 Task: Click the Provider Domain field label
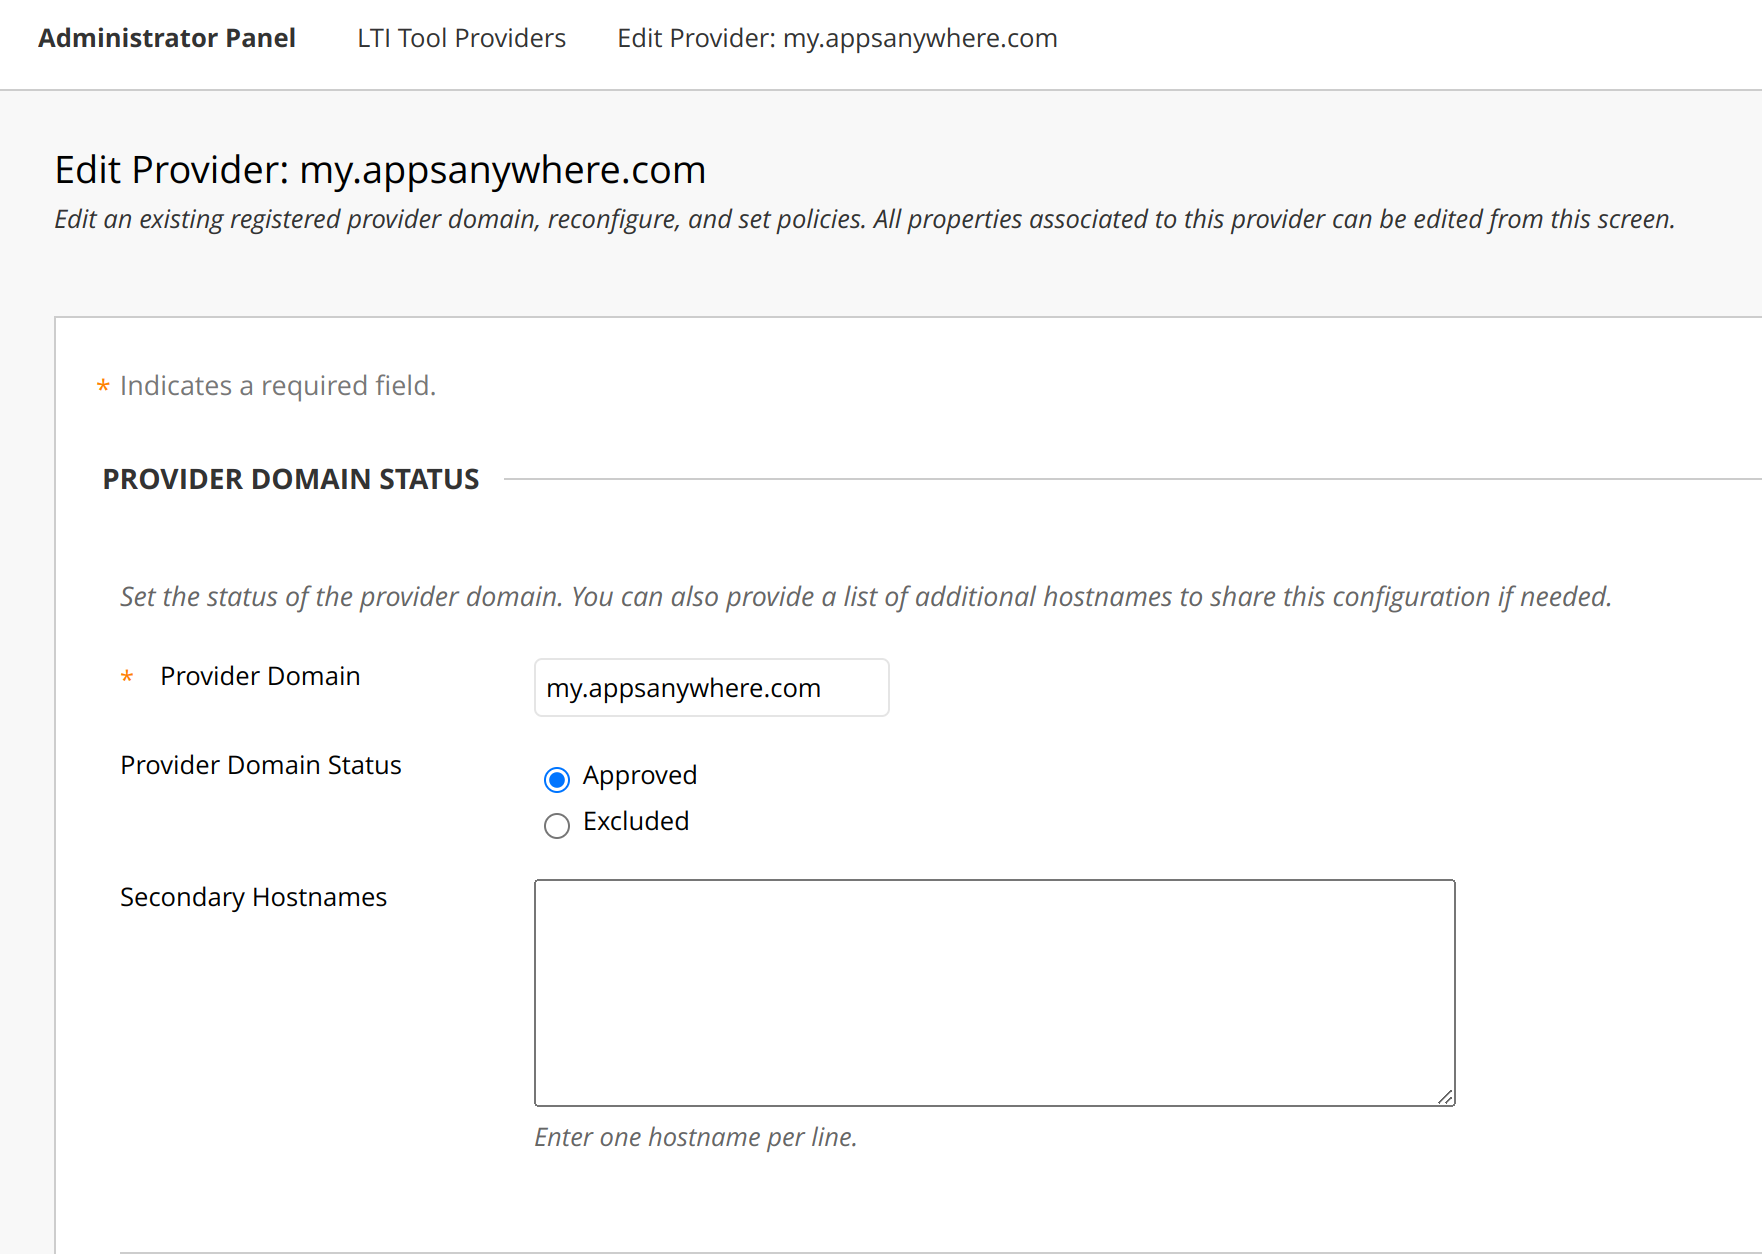(260, 676)
